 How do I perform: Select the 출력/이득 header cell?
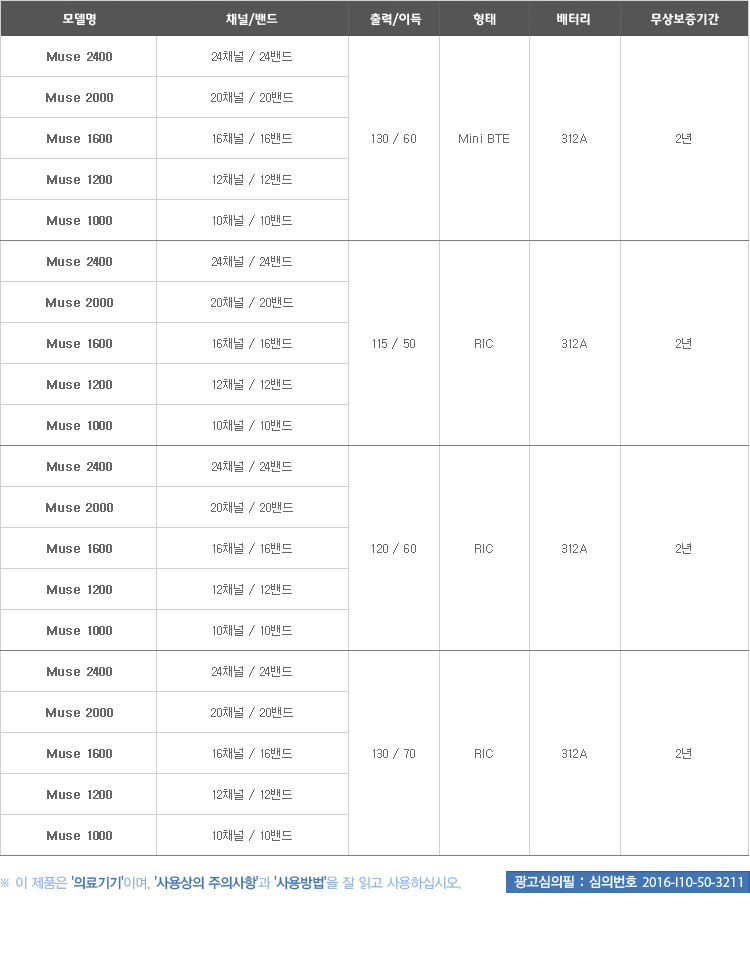tap(394, 19)
